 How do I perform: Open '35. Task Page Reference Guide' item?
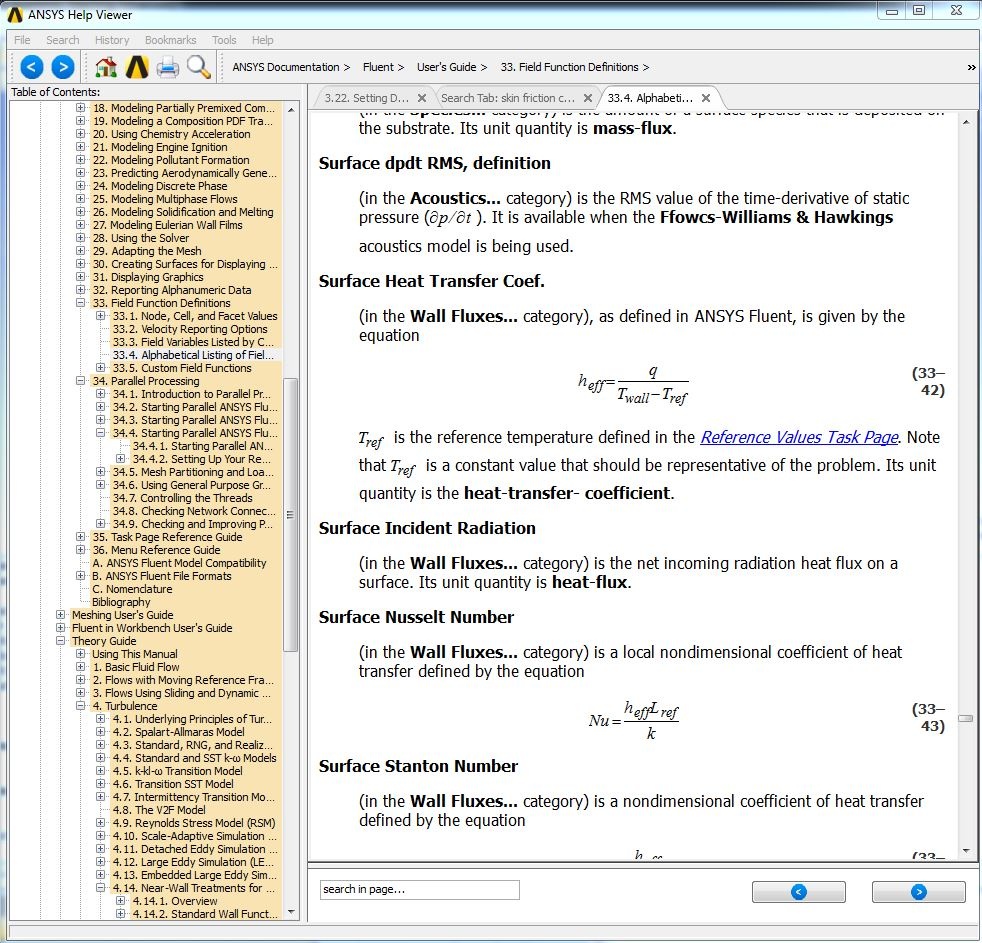pos(167,537)
